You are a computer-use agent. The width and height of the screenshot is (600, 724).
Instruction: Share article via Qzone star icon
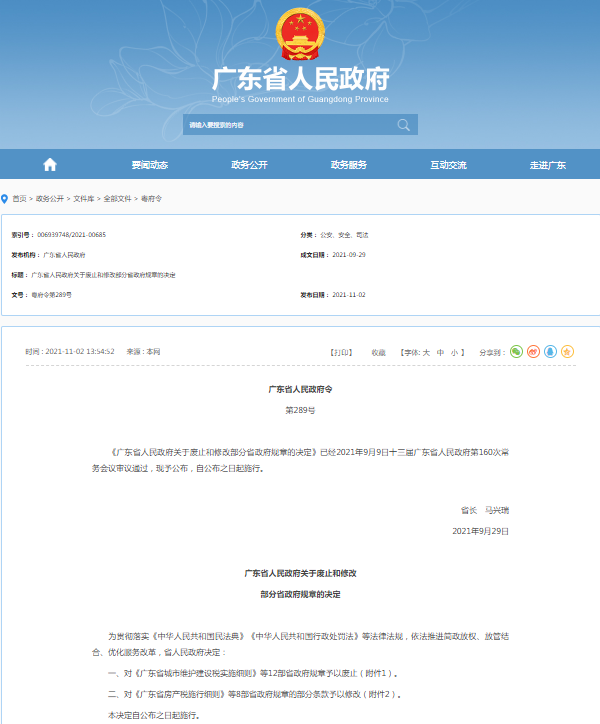567,352
